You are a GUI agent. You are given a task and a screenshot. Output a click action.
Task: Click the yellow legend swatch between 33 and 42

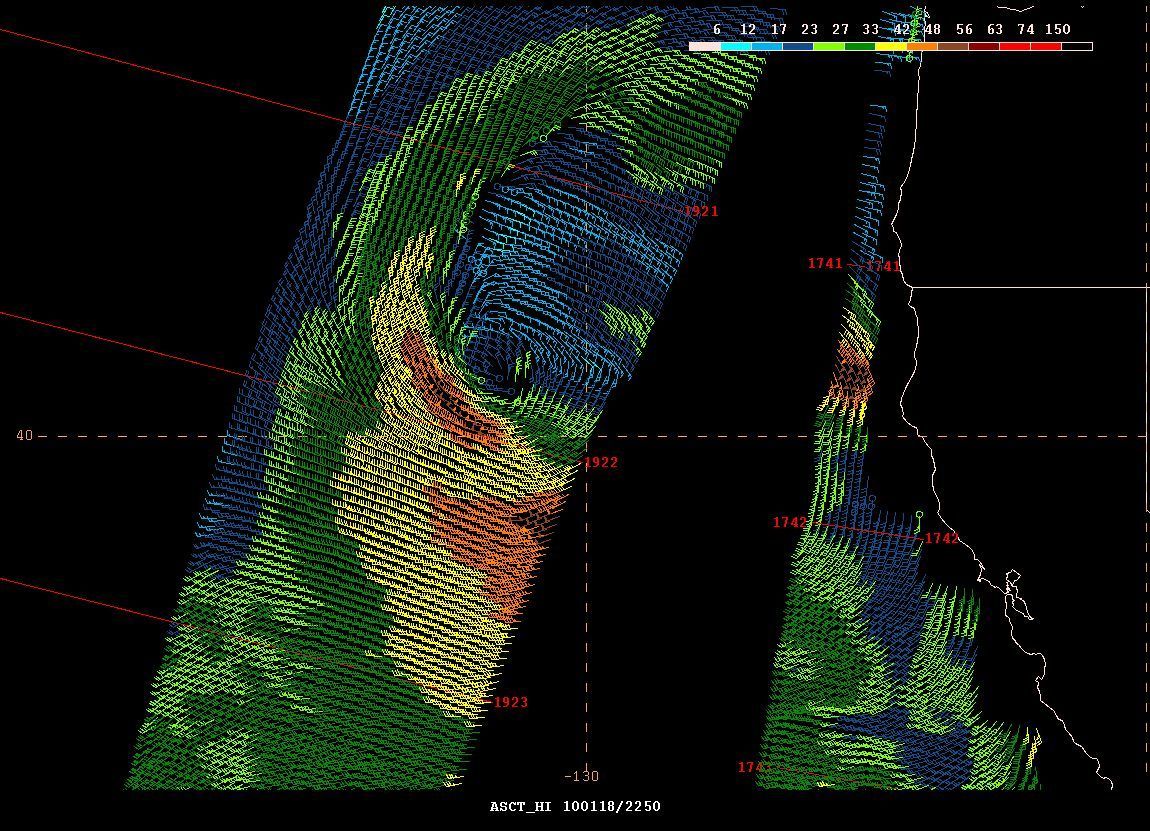[x=891, y=46]
